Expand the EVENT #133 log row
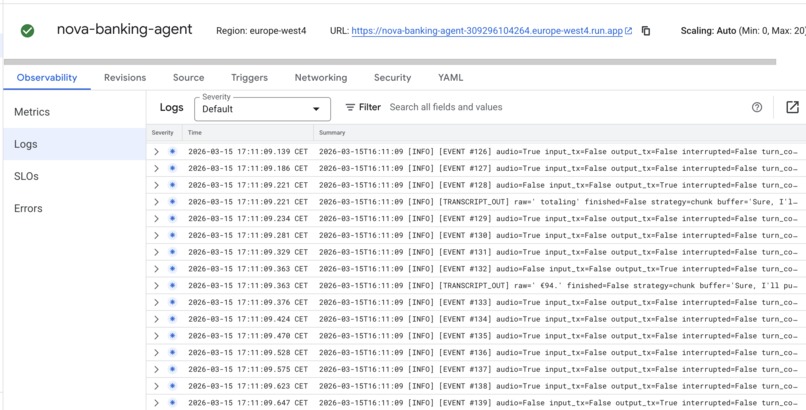Viewport: 806px width, 410px height. [156, 302]
